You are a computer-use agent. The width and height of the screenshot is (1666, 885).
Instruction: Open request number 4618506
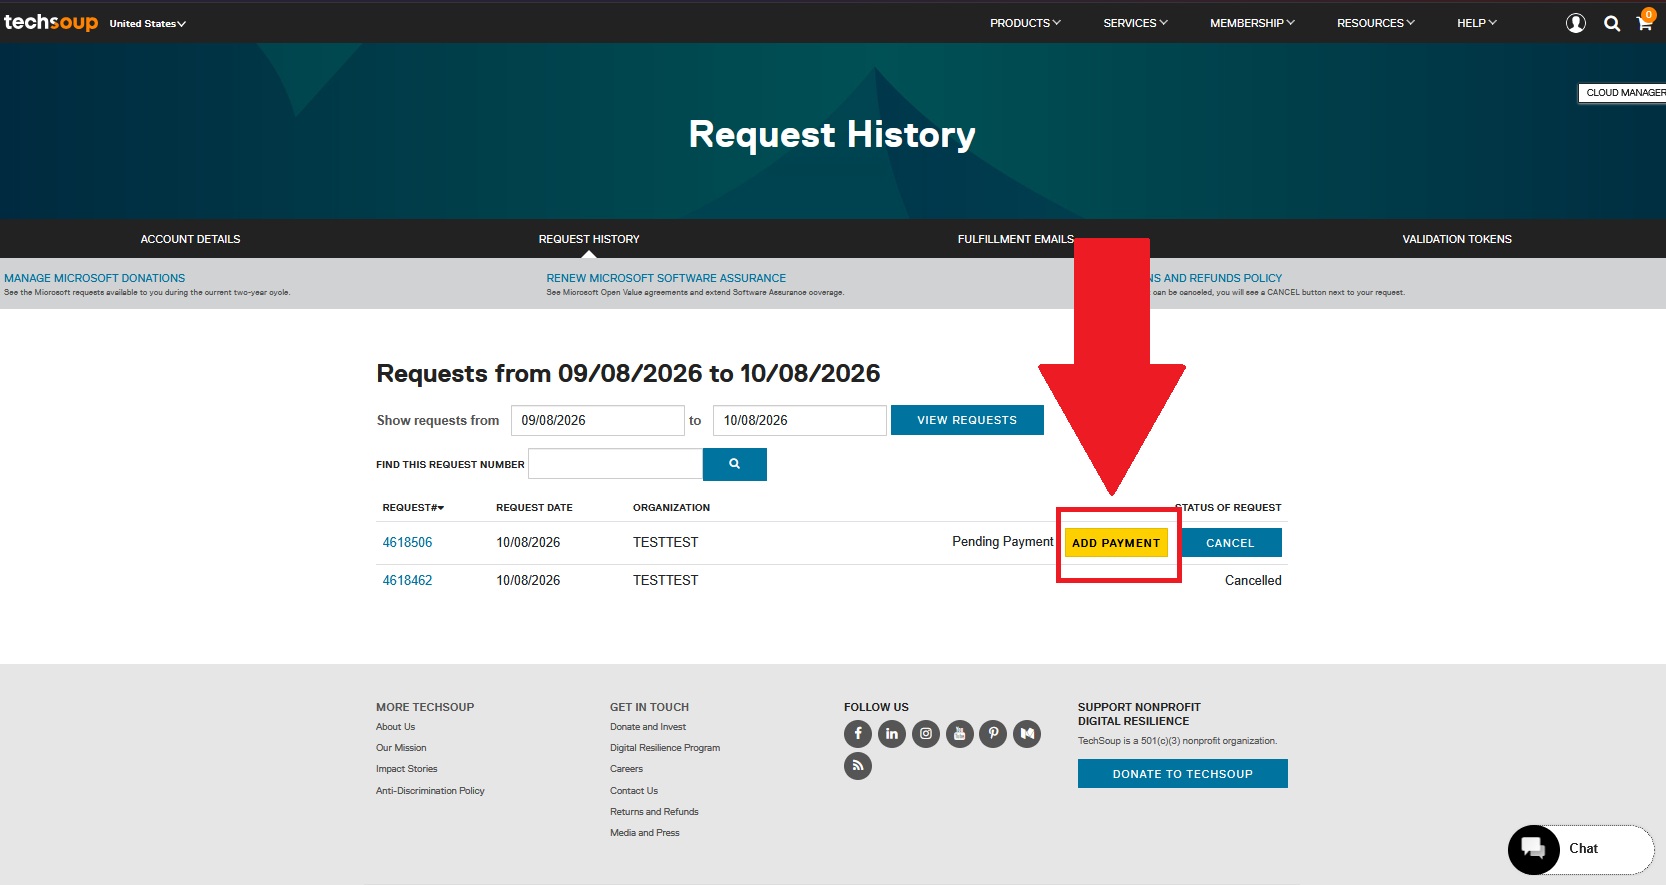[x=408, y=542]
